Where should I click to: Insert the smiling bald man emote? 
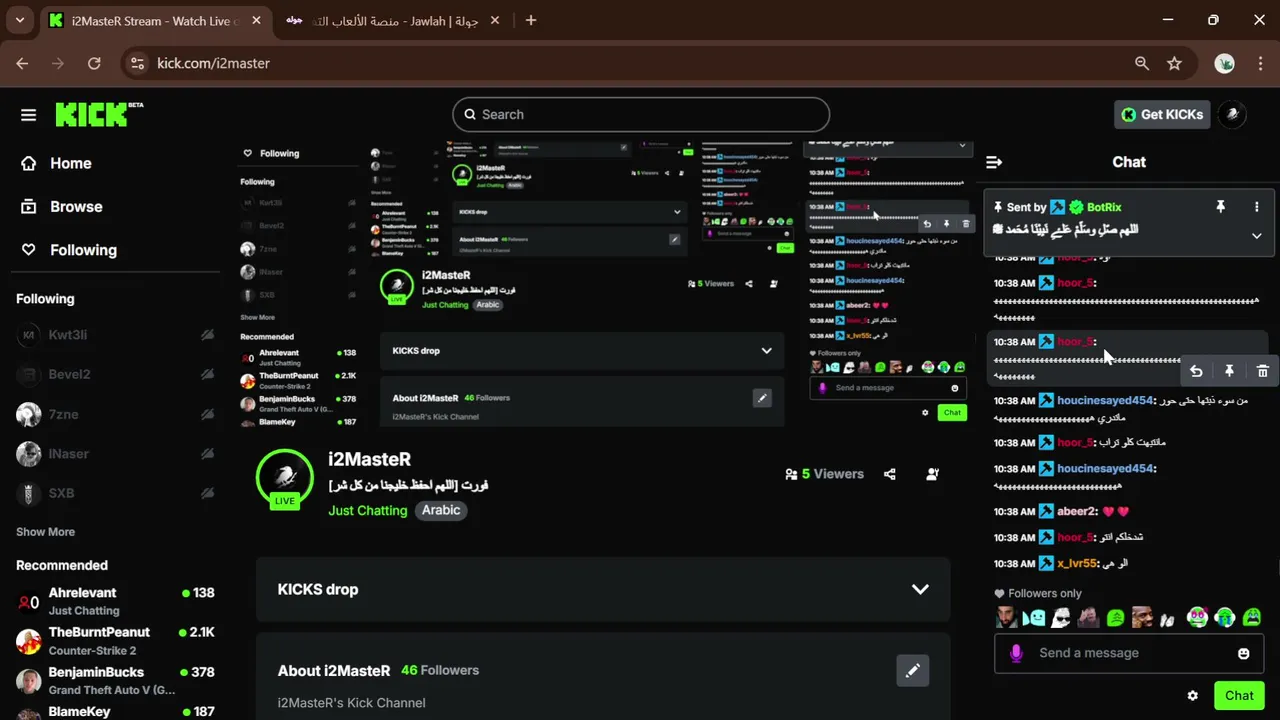pyautogui.click(x=1142, y=618)
